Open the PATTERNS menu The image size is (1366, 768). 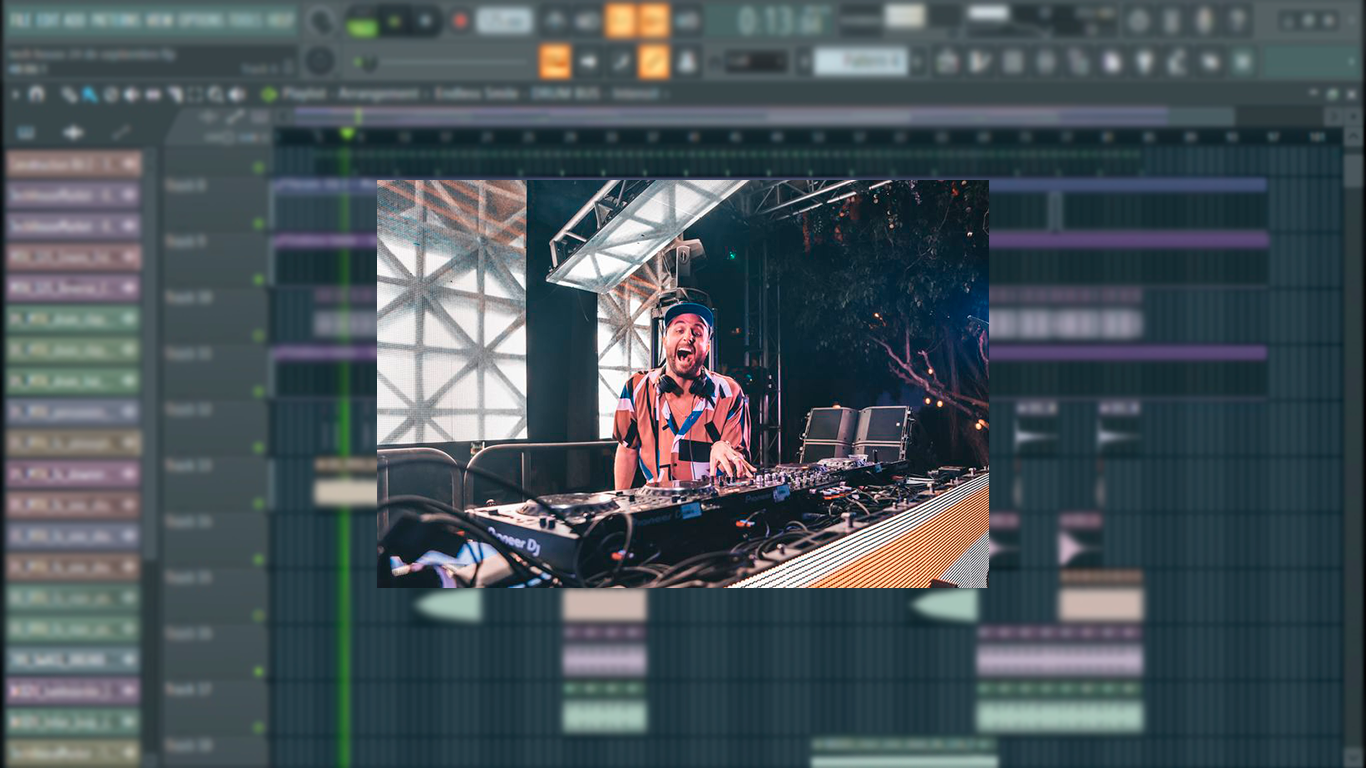(x=115, y=20)
